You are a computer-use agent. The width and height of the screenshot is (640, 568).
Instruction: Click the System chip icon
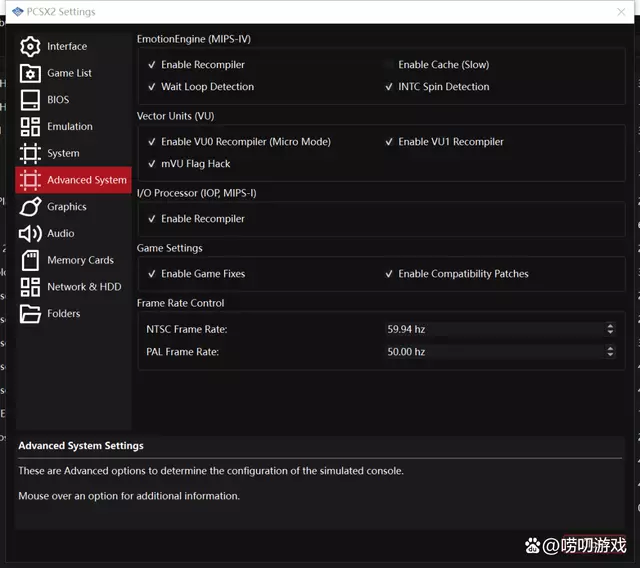tap(30, 153)
